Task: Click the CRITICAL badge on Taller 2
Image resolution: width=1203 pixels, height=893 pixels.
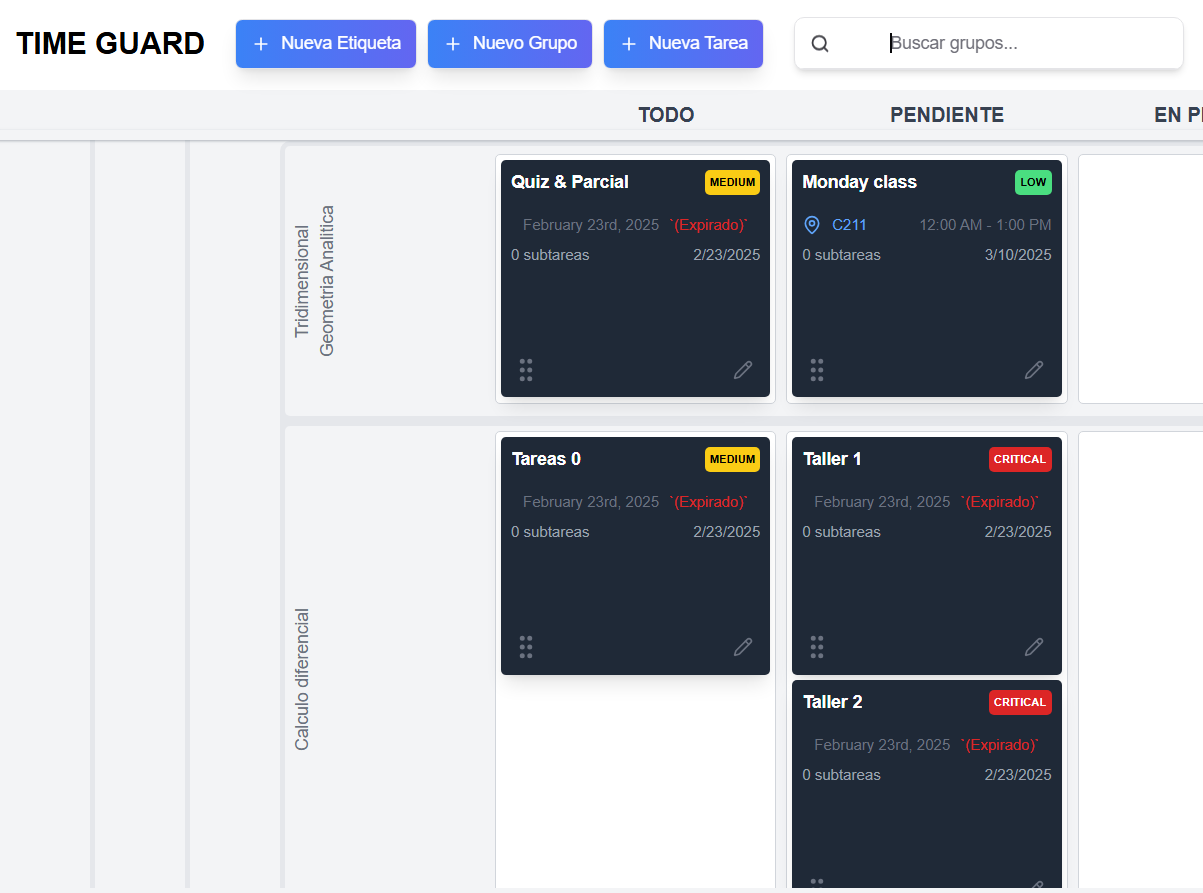Action: (1020, 702)
